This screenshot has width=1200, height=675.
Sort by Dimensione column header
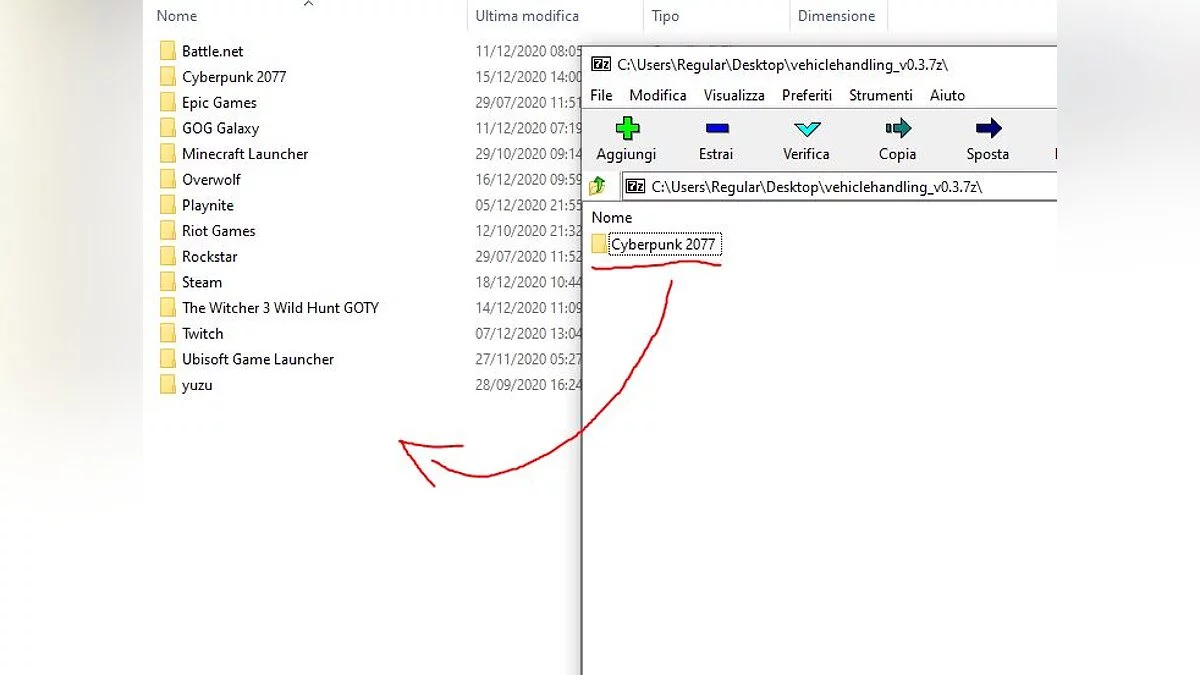coord(838,16)
